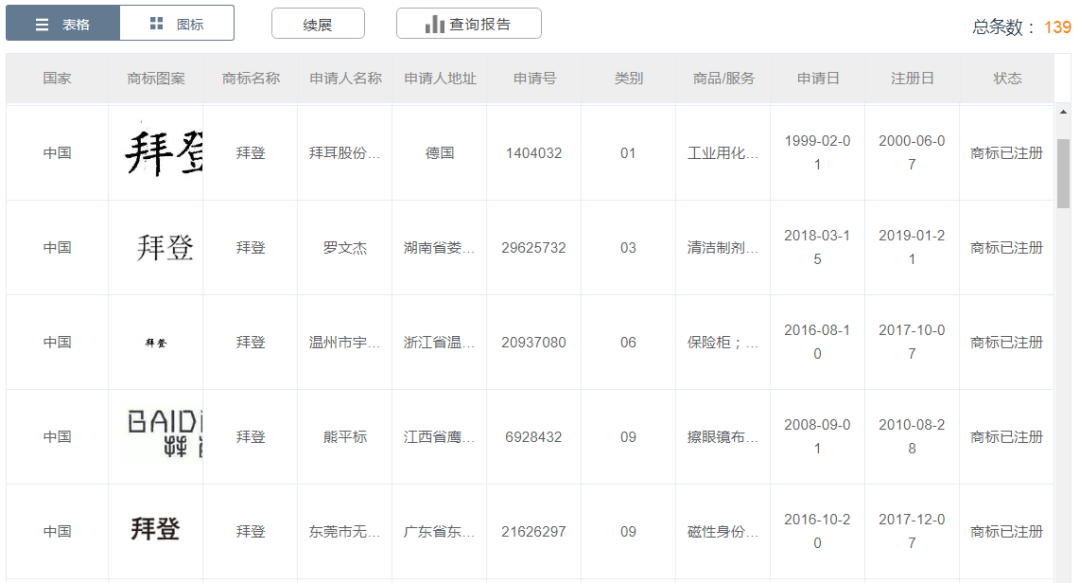Click goods cell 保险柜；…

[x=723, y=342]
